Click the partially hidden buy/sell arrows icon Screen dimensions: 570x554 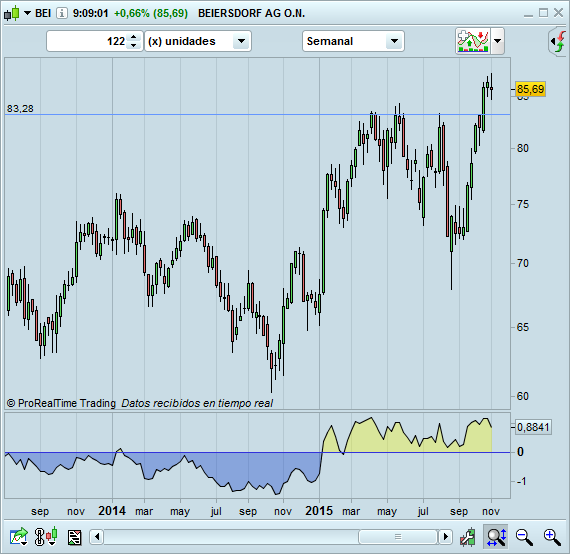tap(559, 41)
